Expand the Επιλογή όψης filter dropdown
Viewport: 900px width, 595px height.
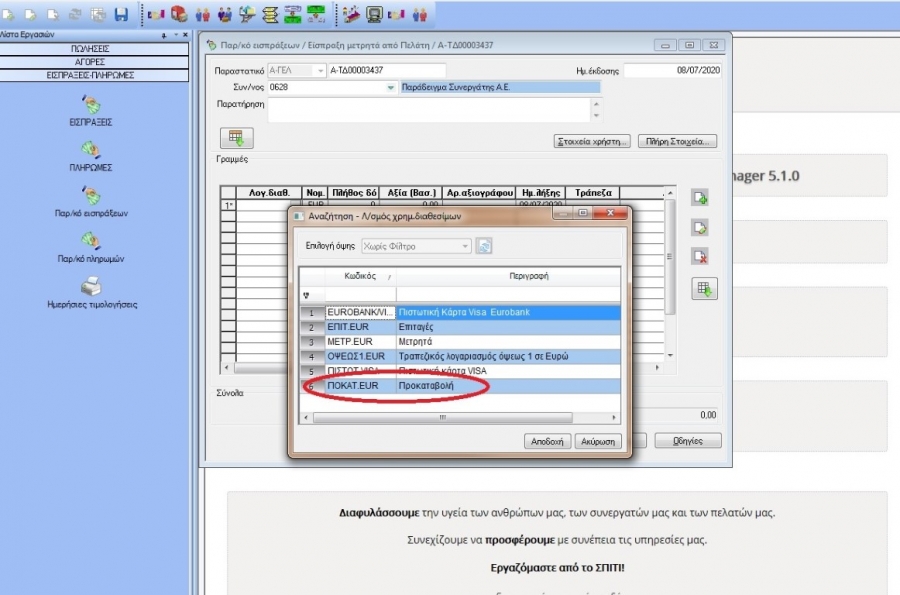click(465, 246)
